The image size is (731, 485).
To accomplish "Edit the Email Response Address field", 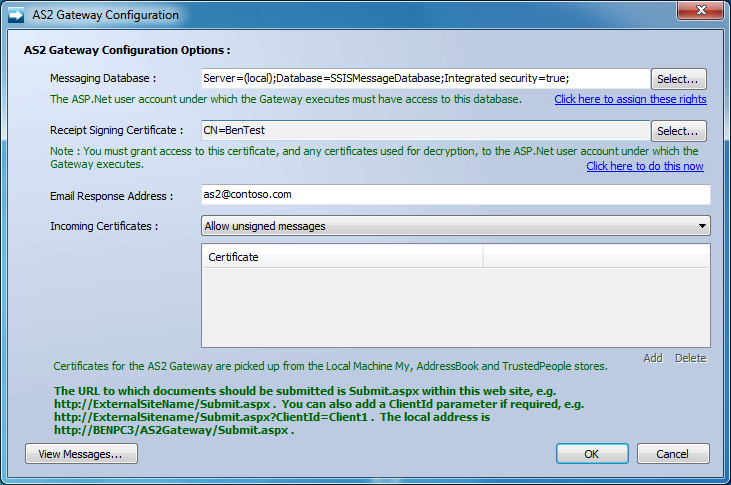I will click(x=456, y=194).
